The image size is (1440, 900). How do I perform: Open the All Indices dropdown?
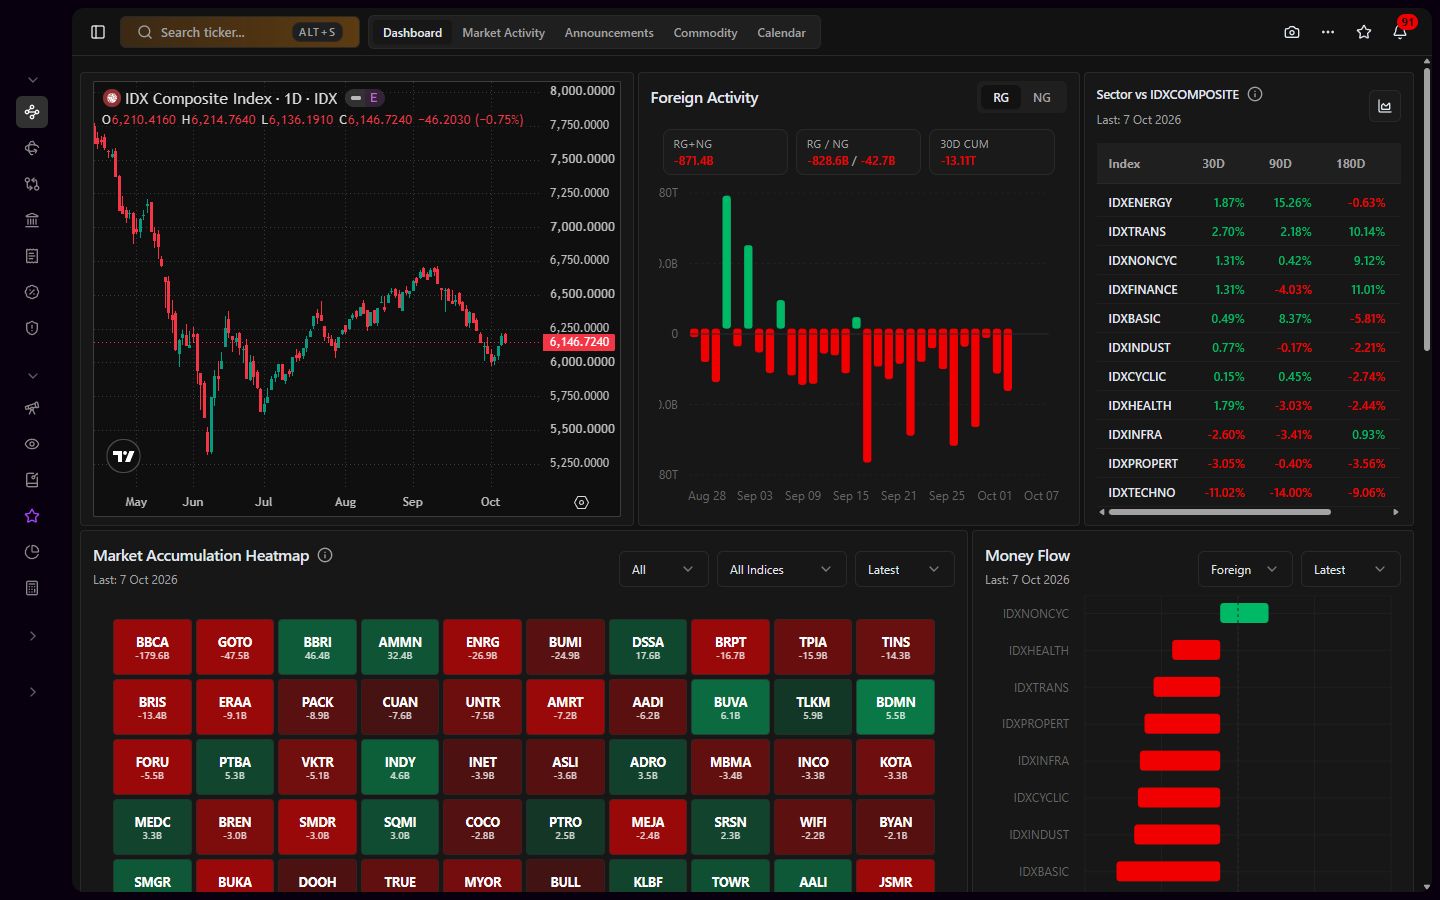[781, 569]
